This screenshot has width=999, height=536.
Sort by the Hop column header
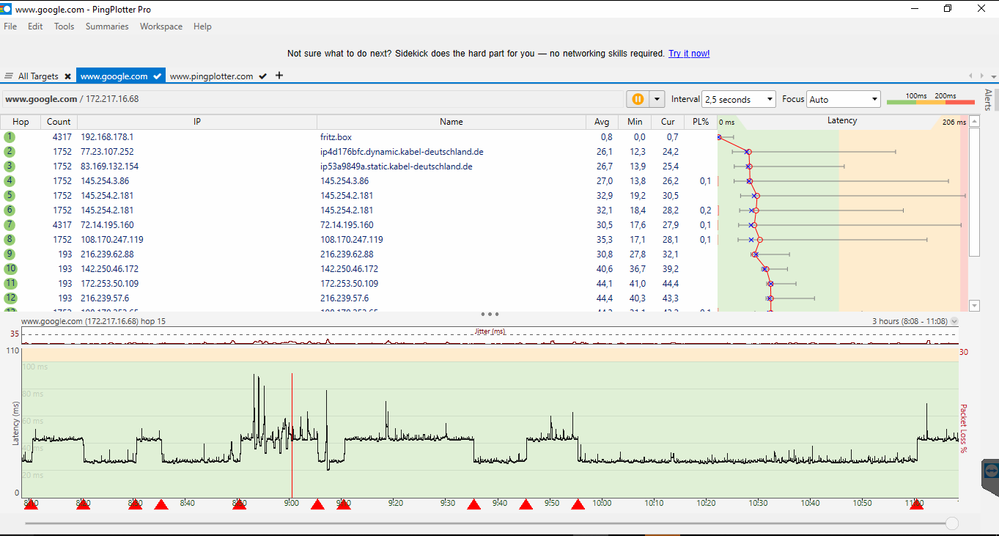click(20, 122)
